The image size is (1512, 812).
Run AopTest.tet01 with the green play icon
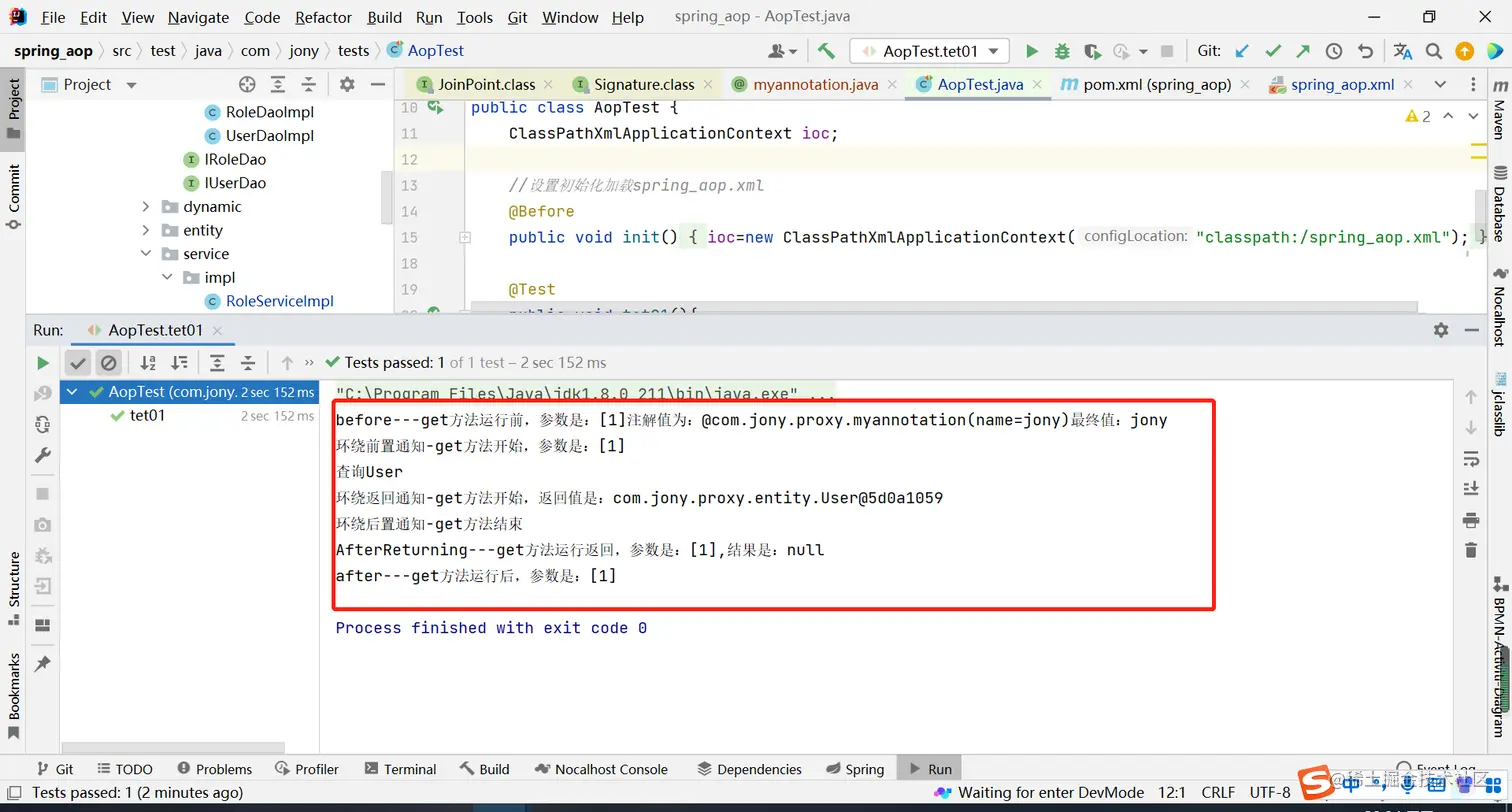pyautogui.click(x=1032, y=51)
